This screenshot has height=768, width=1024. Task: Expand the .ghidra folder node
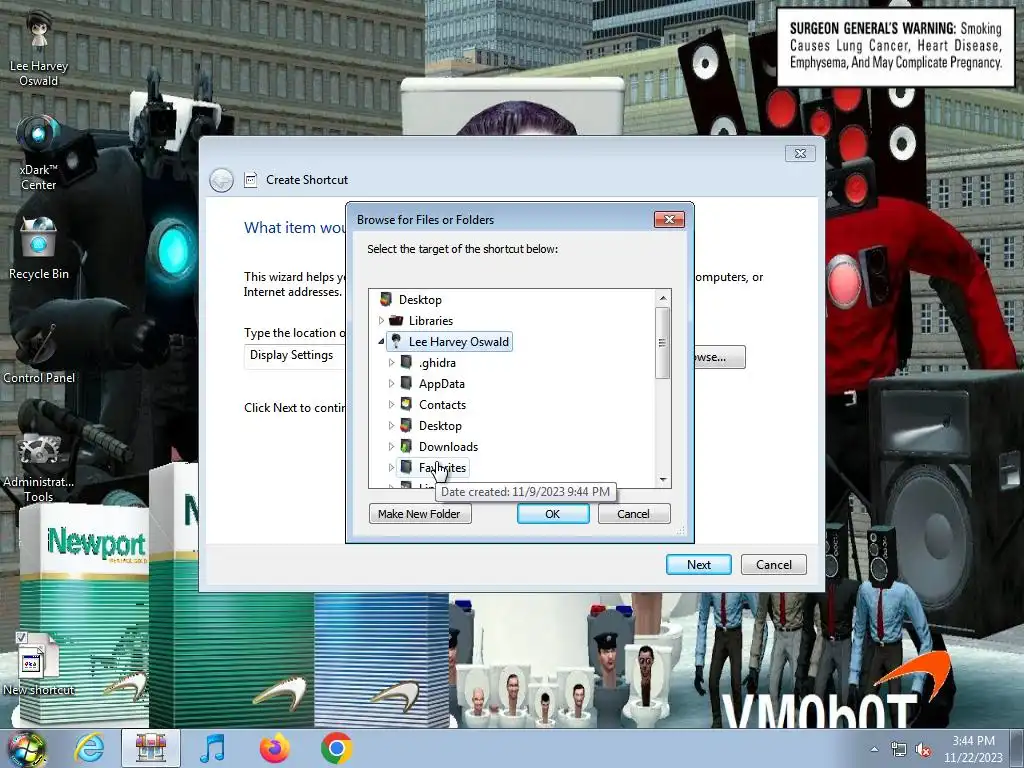pos(391,362)
